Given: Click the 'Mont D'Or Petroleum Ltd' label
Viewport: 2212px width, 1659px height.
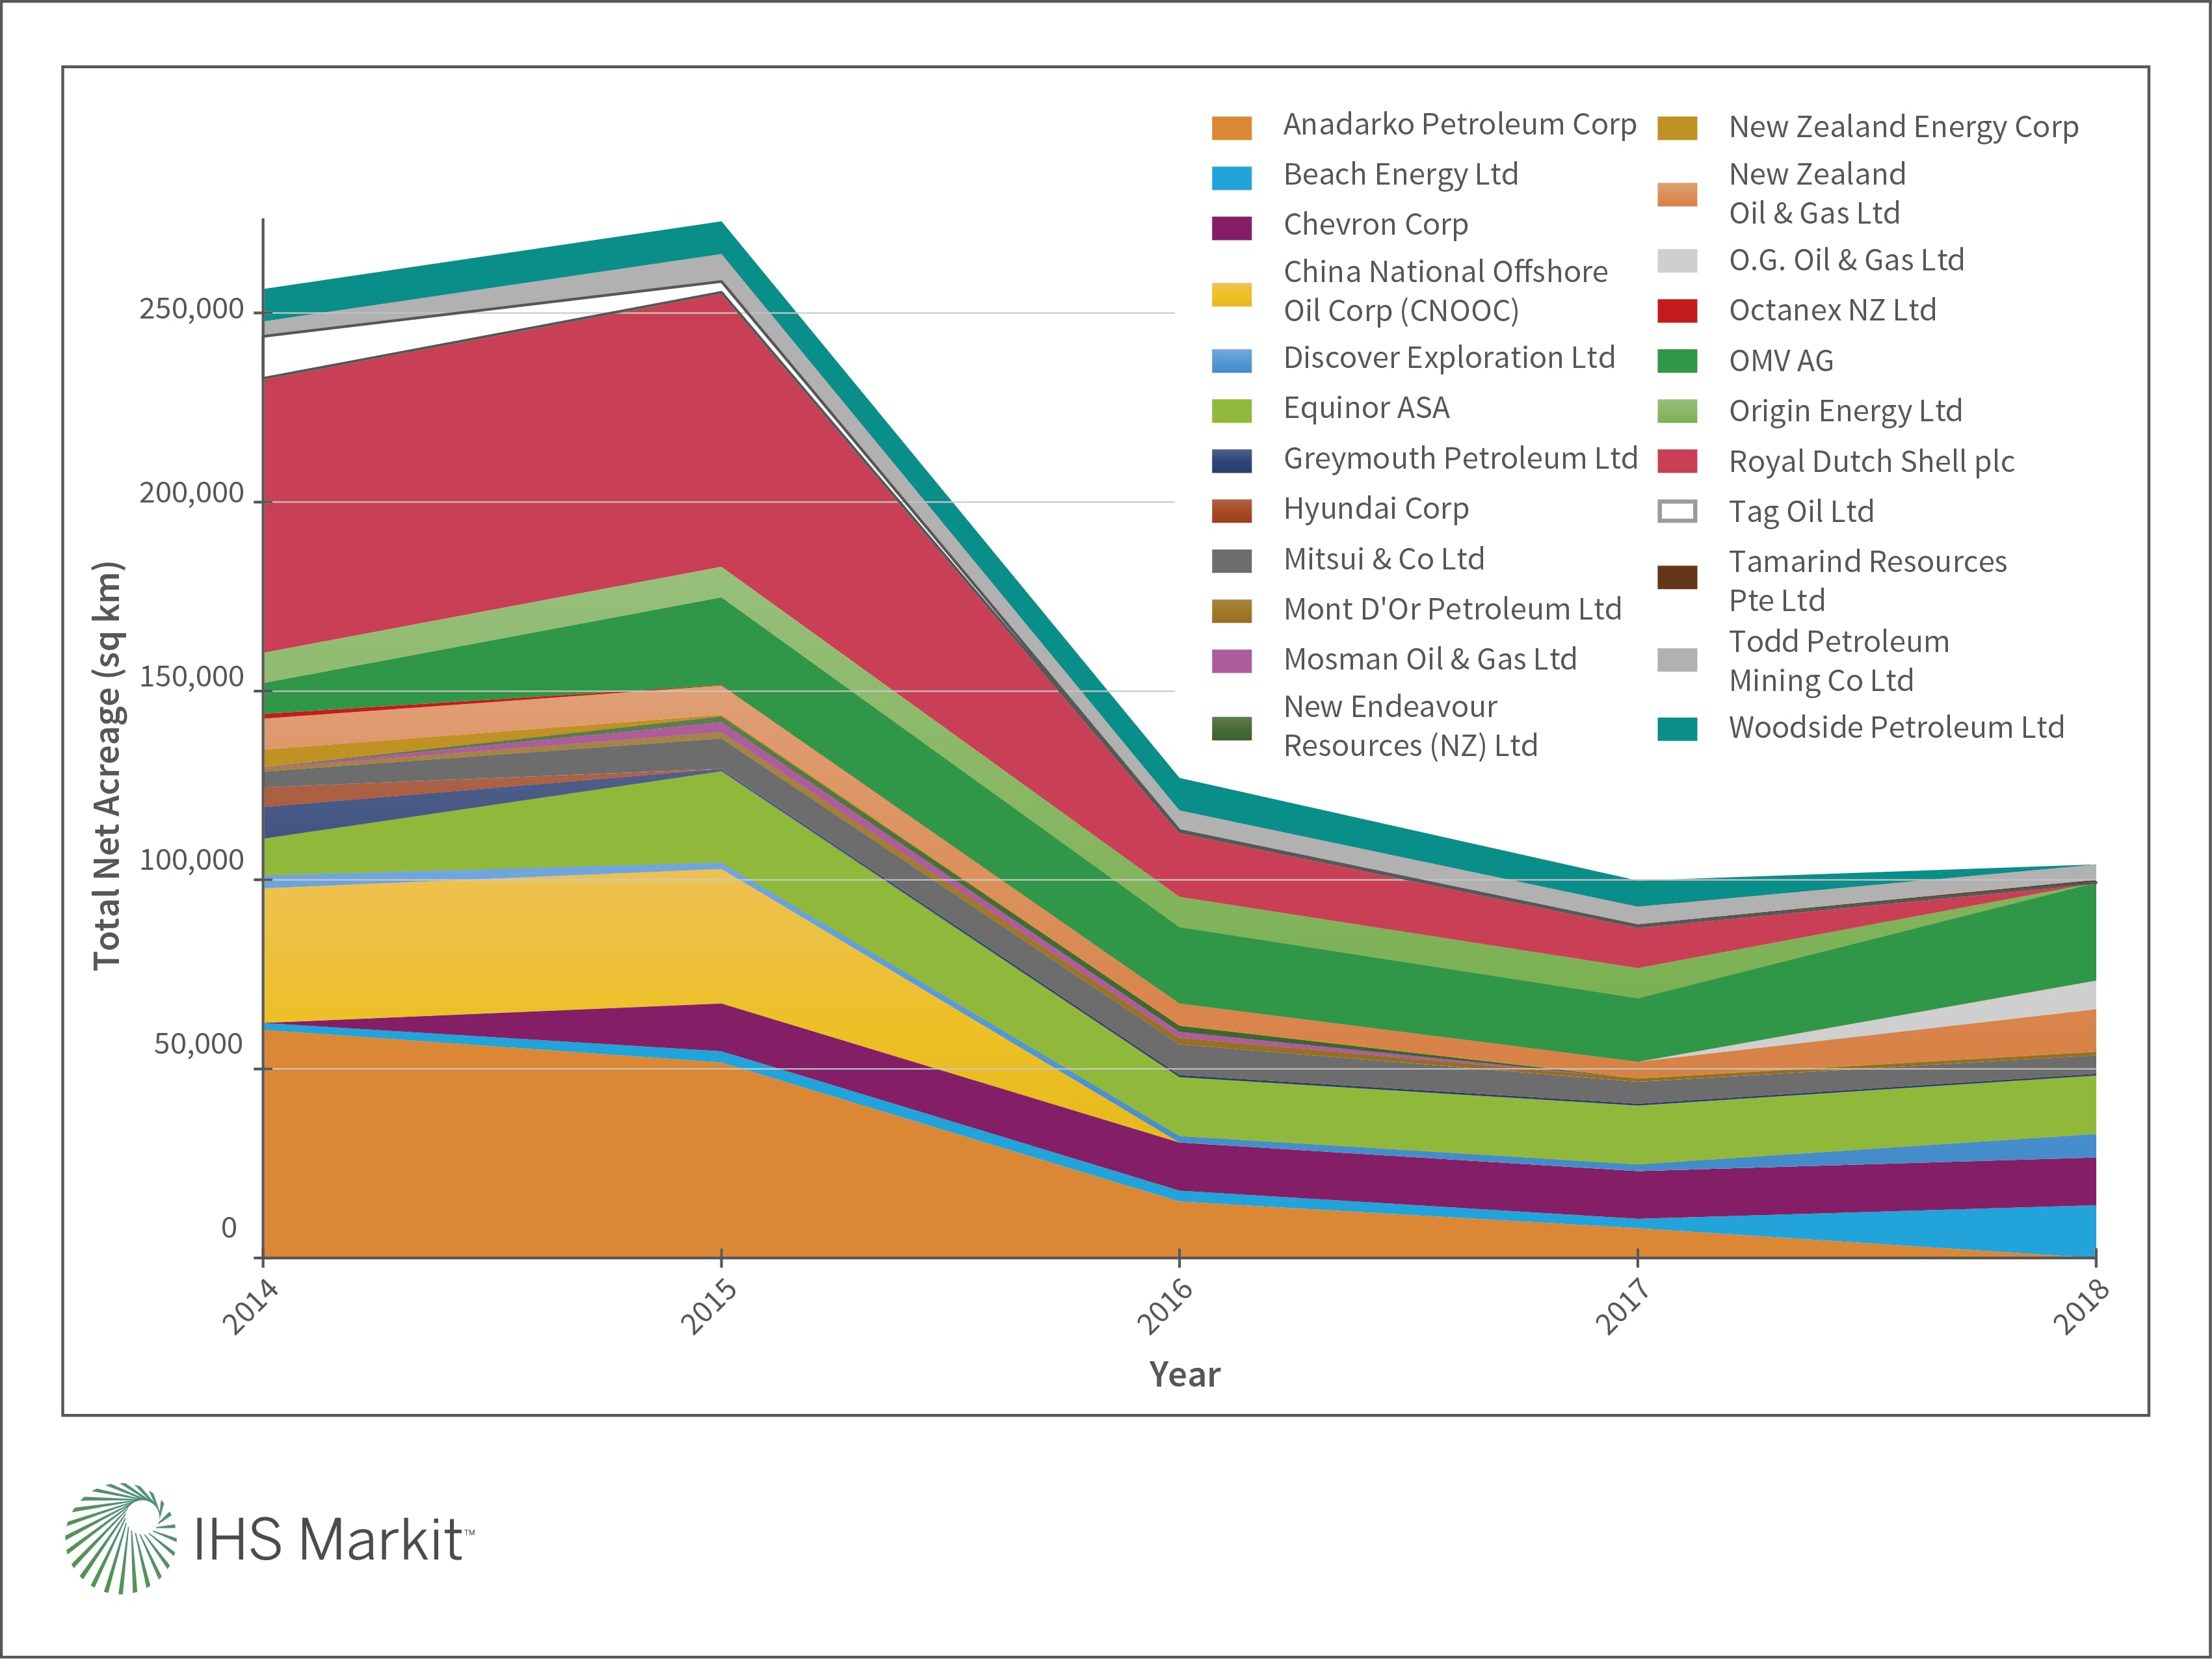Looking at the screenshot, I should 1452,609.
